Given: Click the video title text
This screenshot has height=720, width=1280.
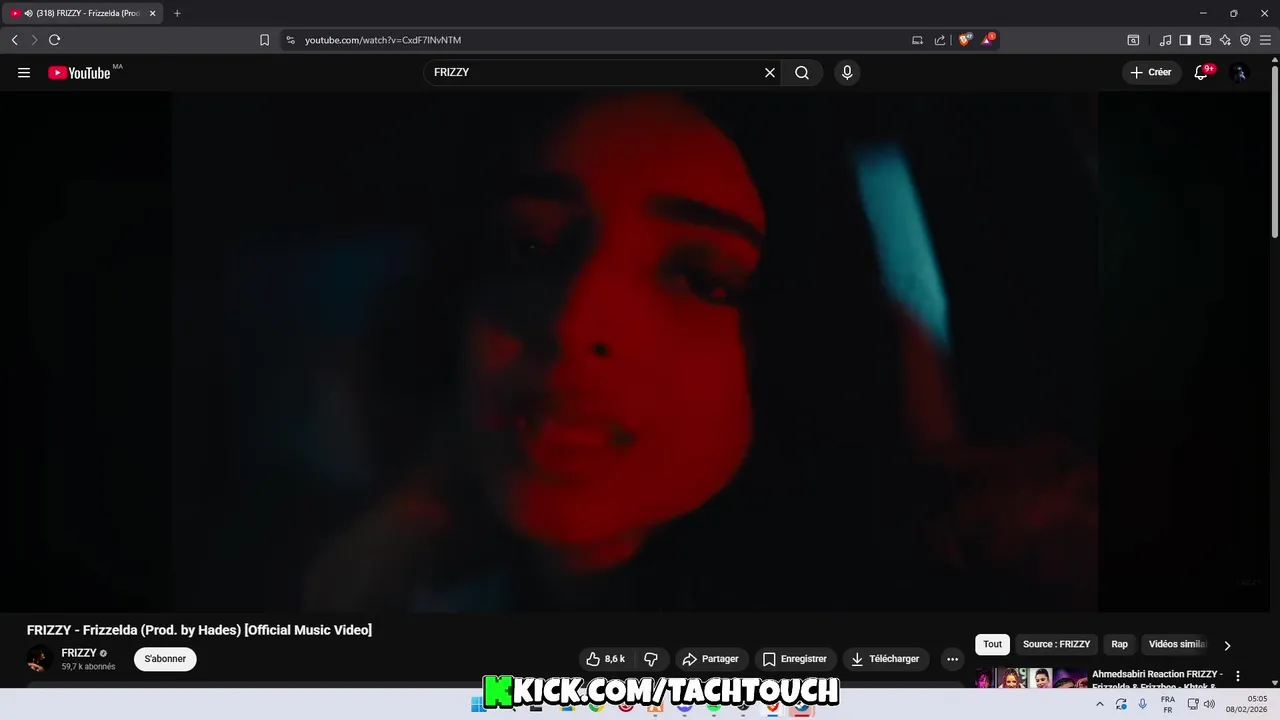Looking at the screenshot, I should click(x=199, y=630).
